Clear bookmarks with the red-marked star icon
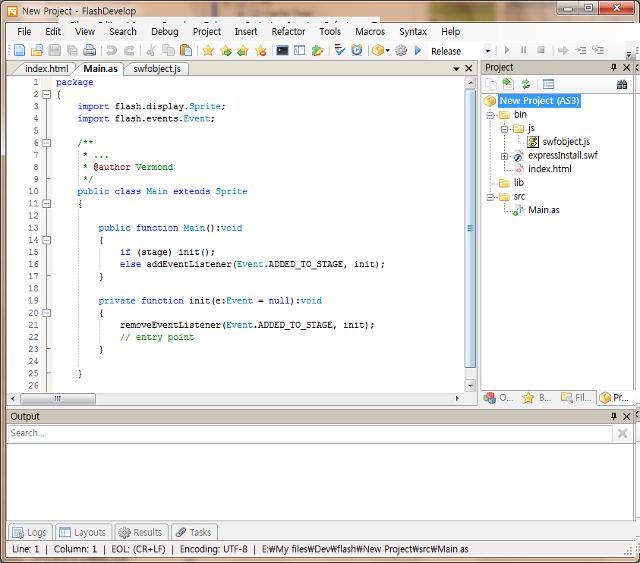Image resolution: width=640 pixels, height=563 pixels. (x=260, y=50)
